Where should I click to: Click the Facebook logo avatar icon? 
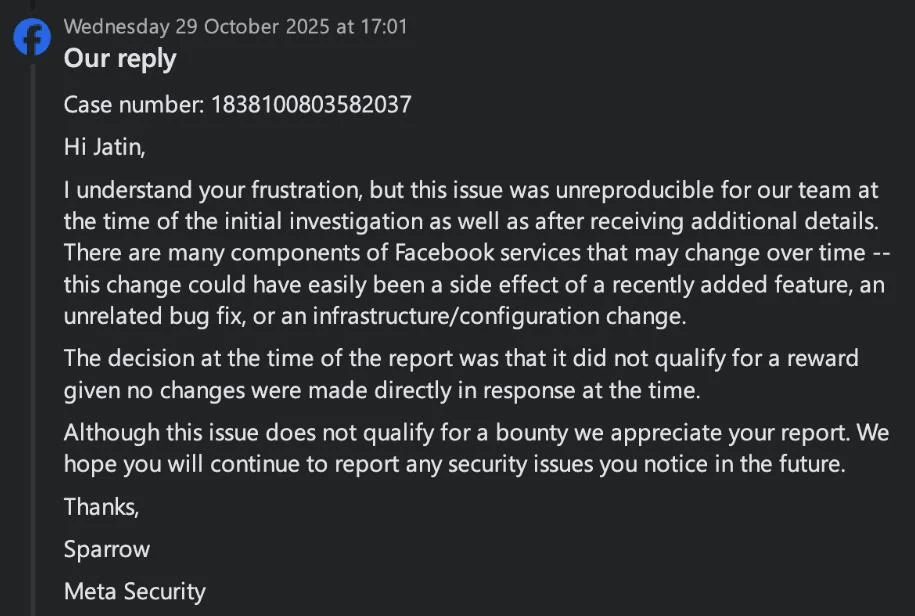coord(32,38)
